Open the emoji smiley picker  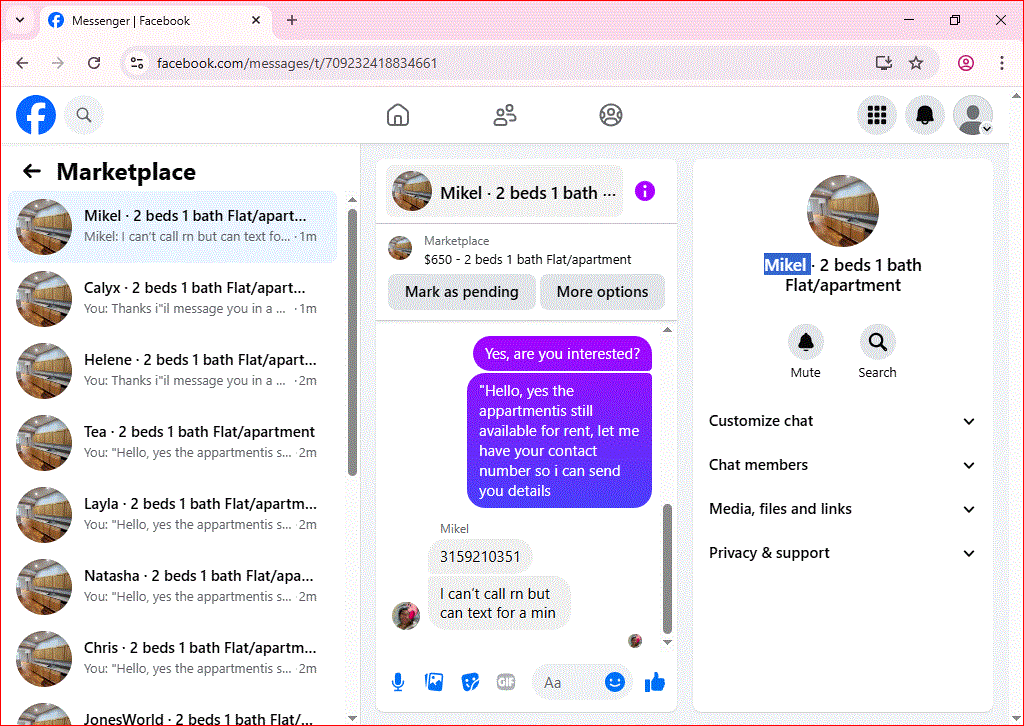pyautogui.click(x=615, y=682)
